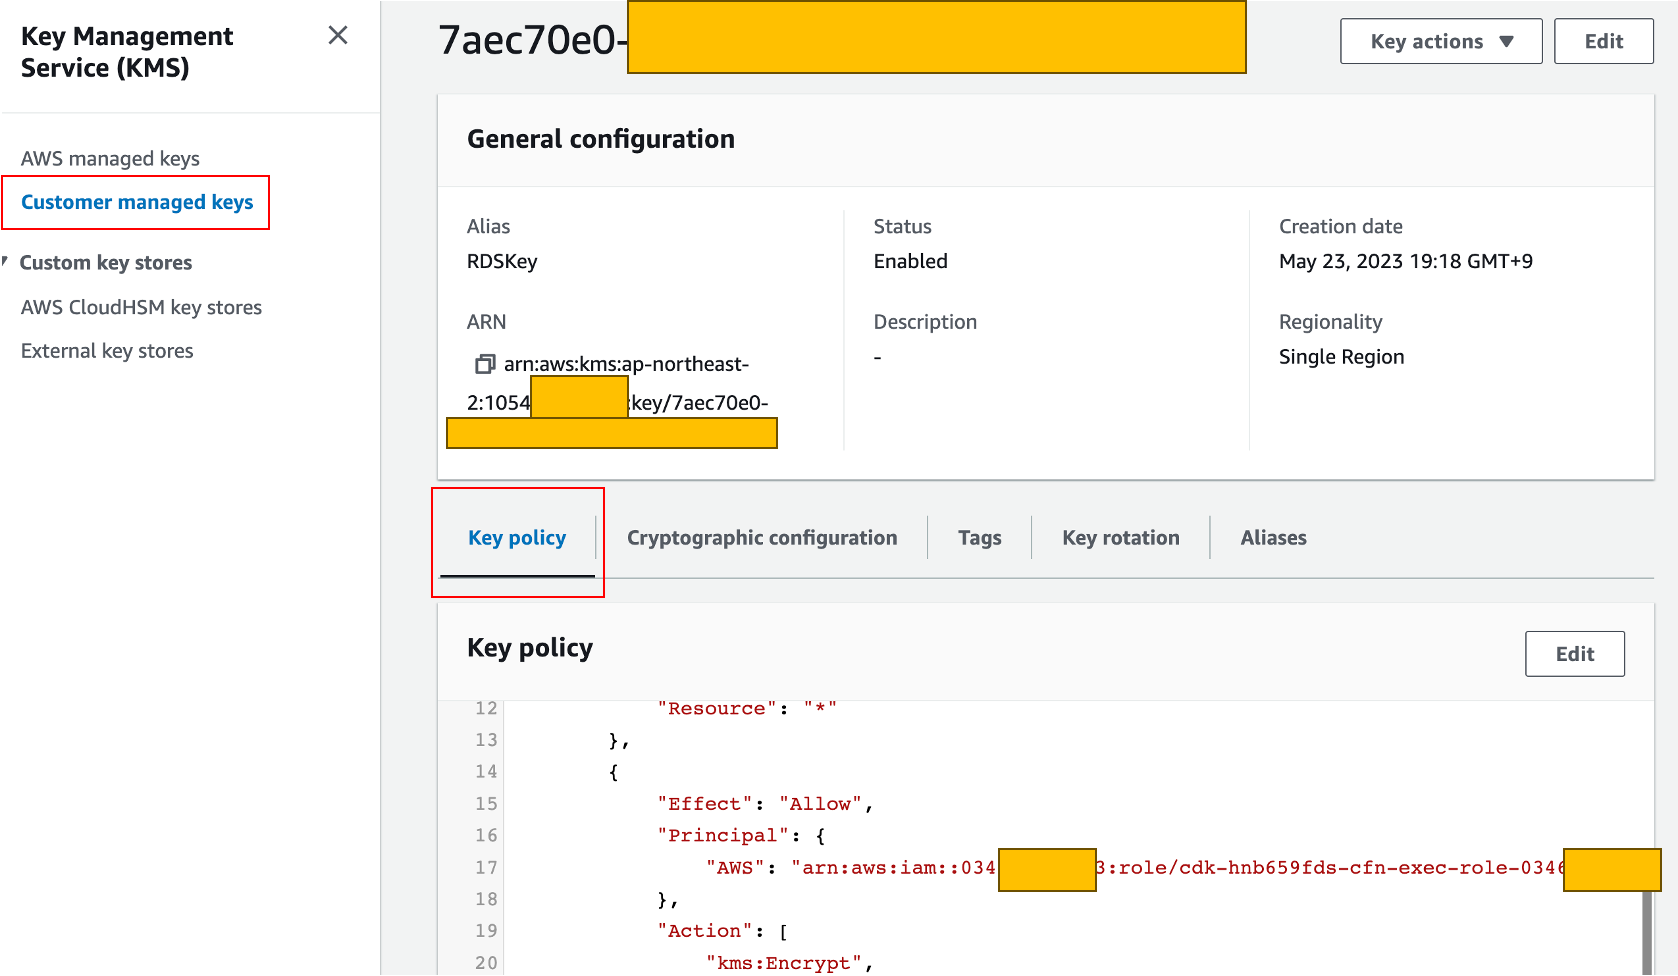
Task: Open the Aliases tab
Action: tap(1273, 538)
